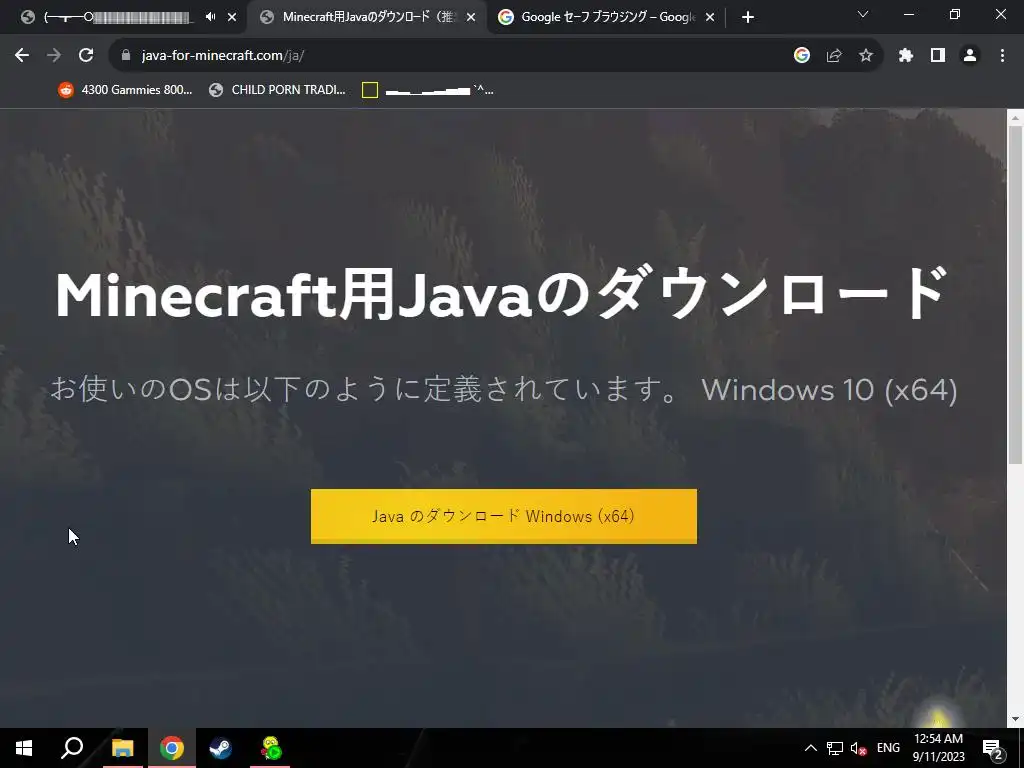Viewport: 1024px width, 768px height.
Task: Click the Chrome taskbar icon
Action: [172, 748]
